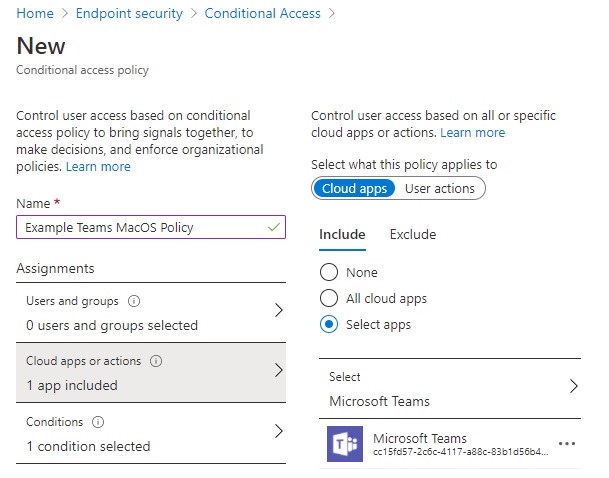Click the green checkmark in Name field
Viewport: 609px width, 478px height.
[x=274, y=227]
